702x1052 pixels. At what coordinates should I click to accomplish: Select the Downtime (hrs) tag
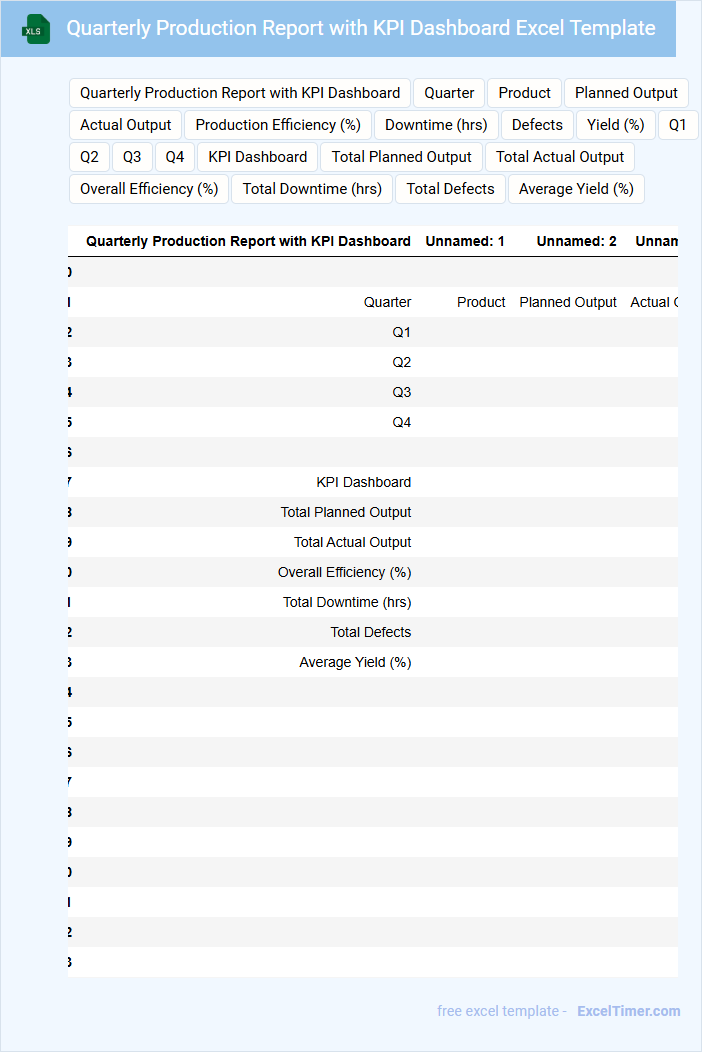coord(436,125)
